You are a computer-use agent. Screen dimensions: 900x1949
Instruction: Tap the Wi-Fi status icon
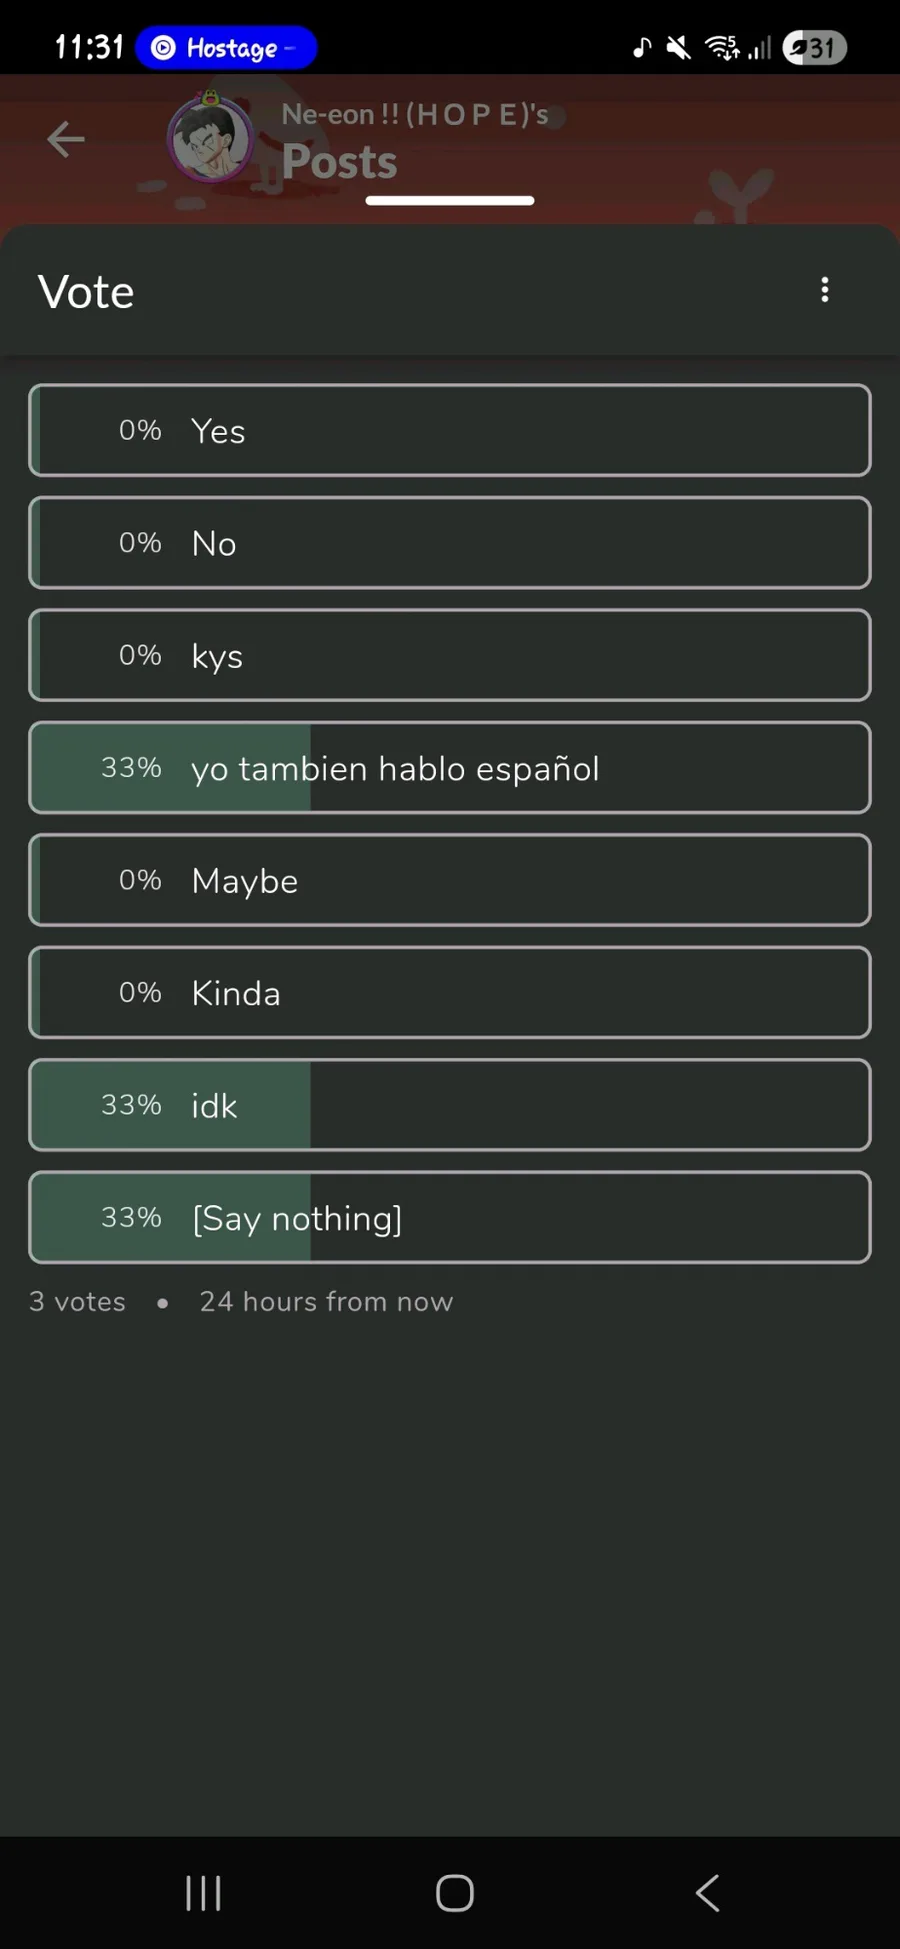click(x=722, y=48)
